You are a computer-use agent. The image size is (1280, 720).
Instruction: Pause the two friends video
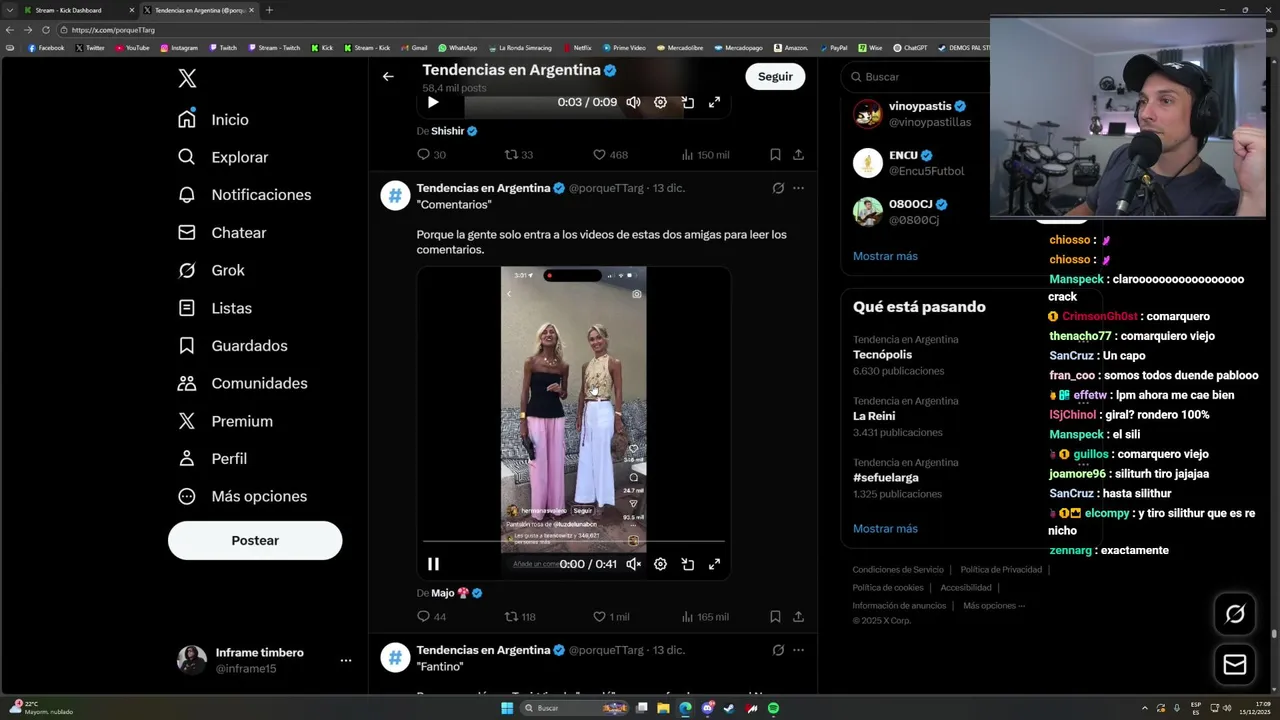point(433,564)
